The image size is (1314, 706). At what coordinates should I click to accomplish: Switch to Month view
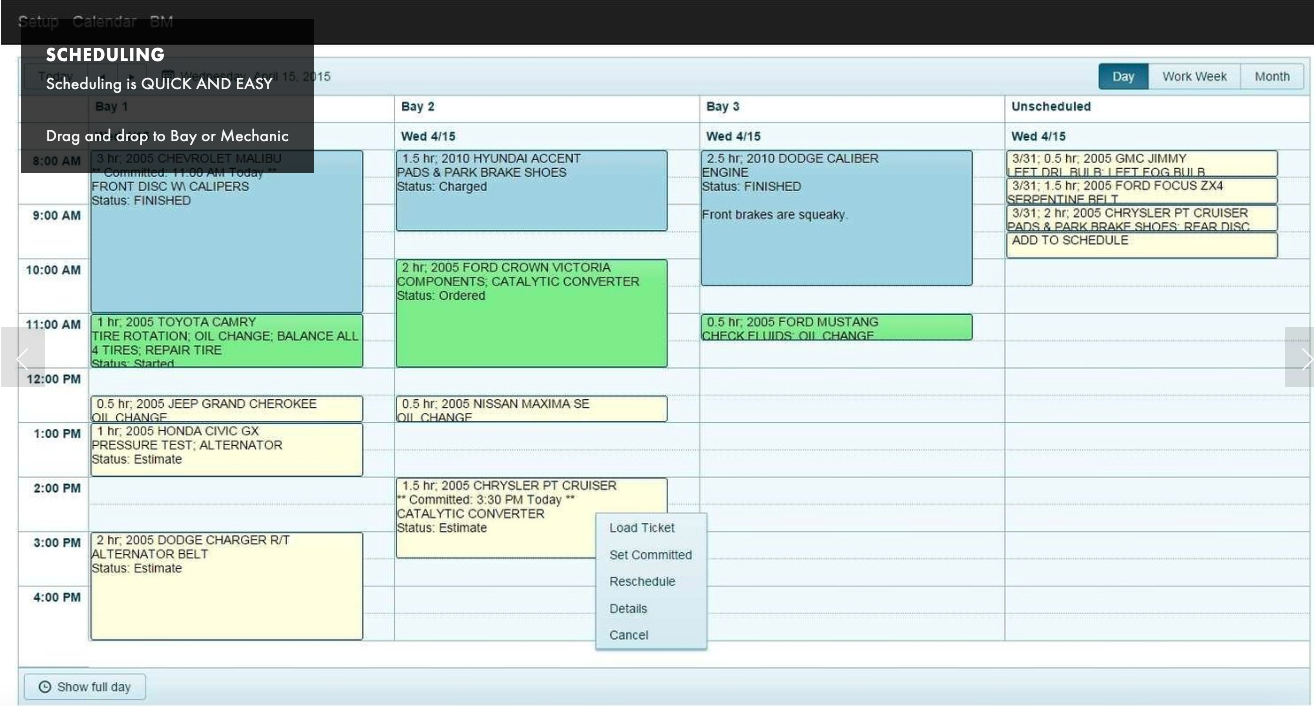point(1272,77)
